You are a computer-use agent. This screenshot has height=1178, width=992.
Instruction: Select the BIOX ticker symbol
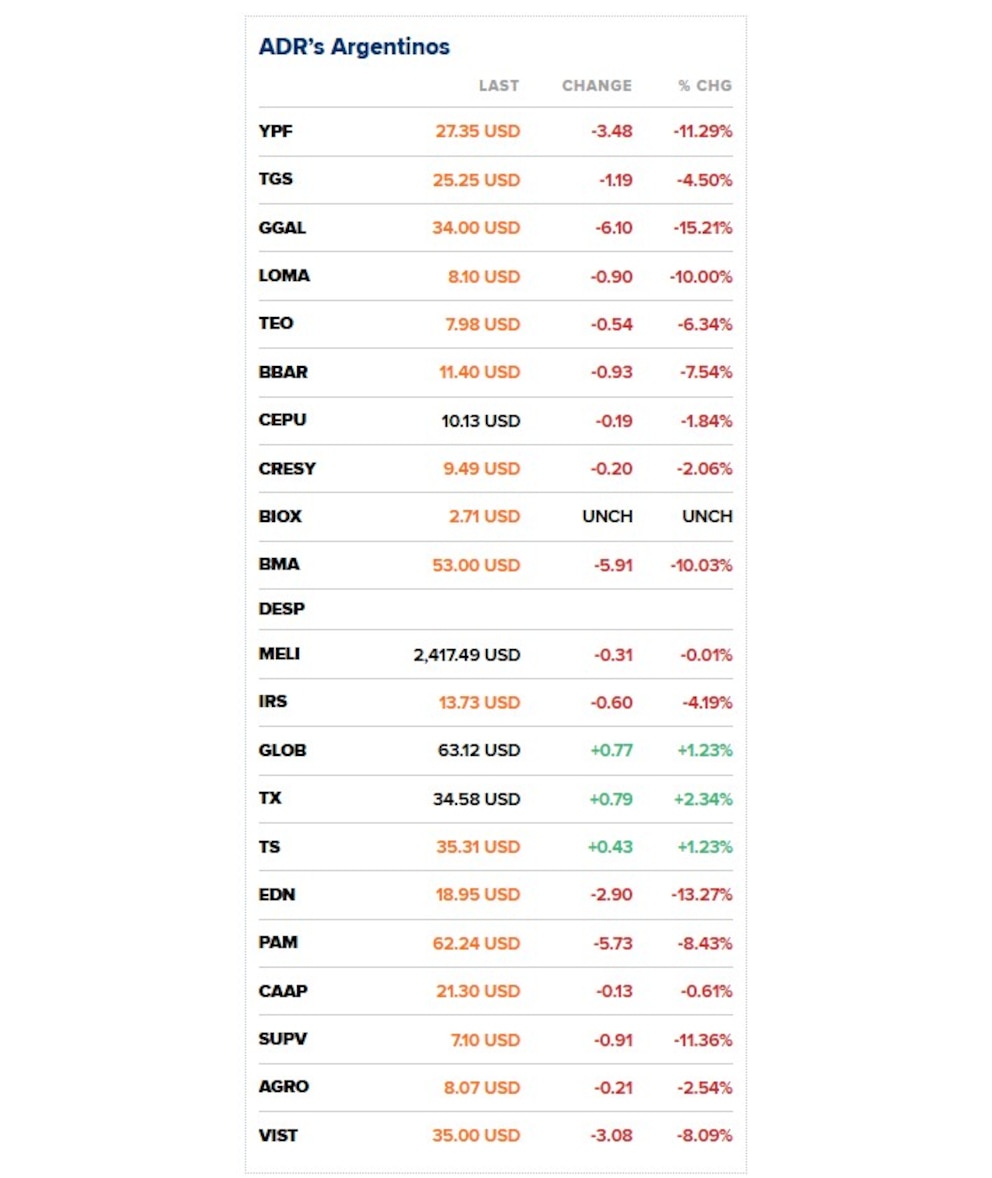(x=280, y=516)
